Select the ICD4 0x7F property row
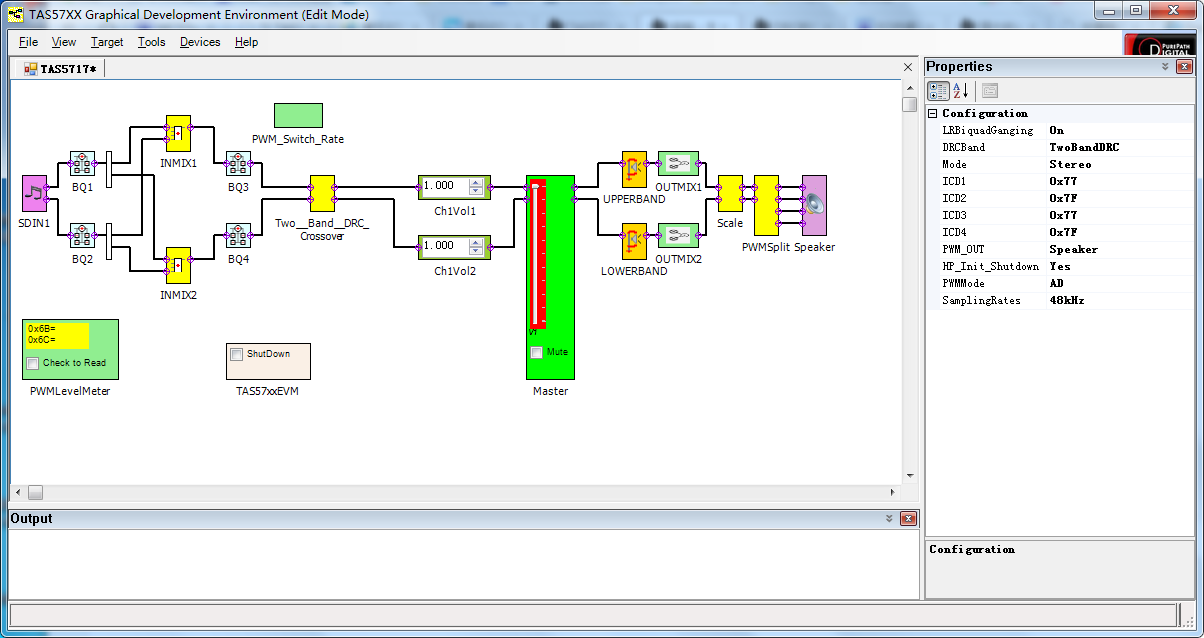Viewport: 1204px width, 638px height. 1060,232
